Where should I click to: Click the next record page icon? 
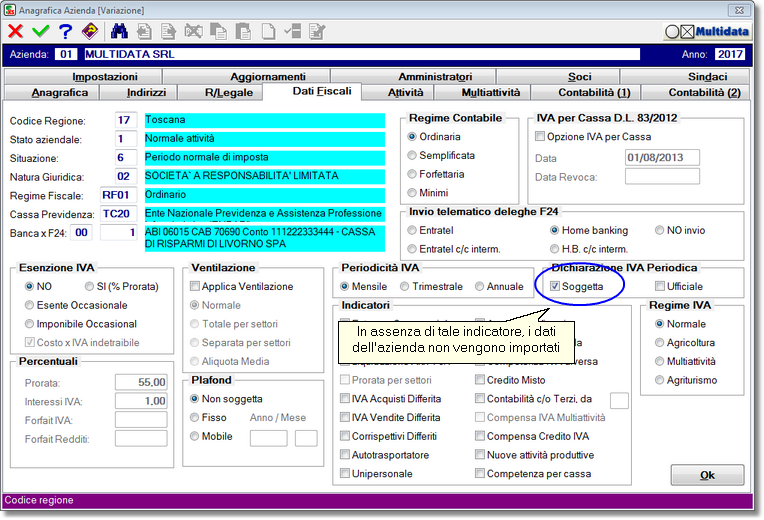pos(169,31)
